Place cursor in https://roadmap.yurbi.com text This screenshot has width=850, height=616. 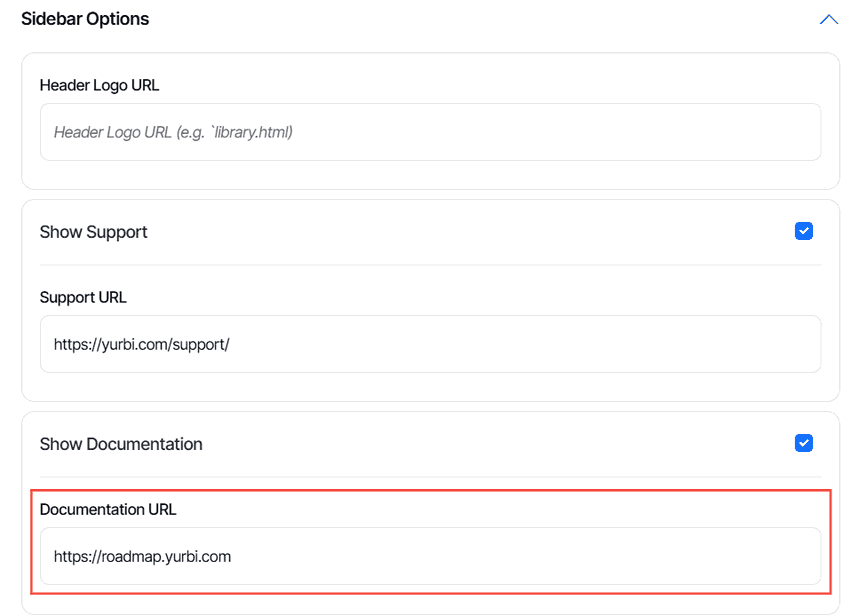pos(142,556)
